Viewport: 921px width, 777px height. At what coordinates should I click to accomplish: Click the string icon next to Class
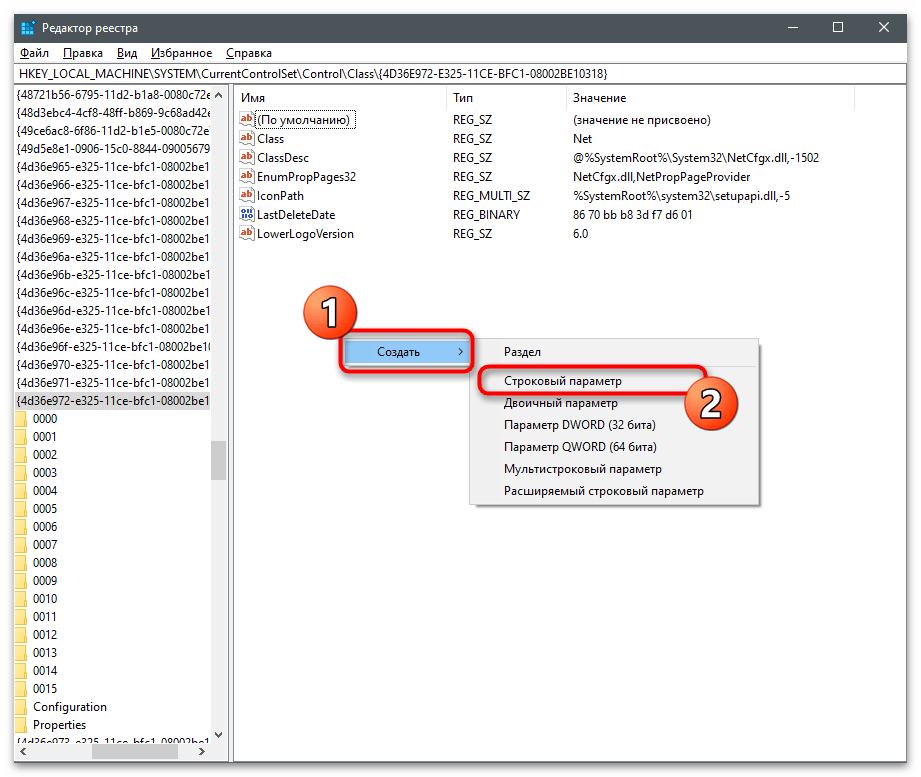(x=247, y=138)
